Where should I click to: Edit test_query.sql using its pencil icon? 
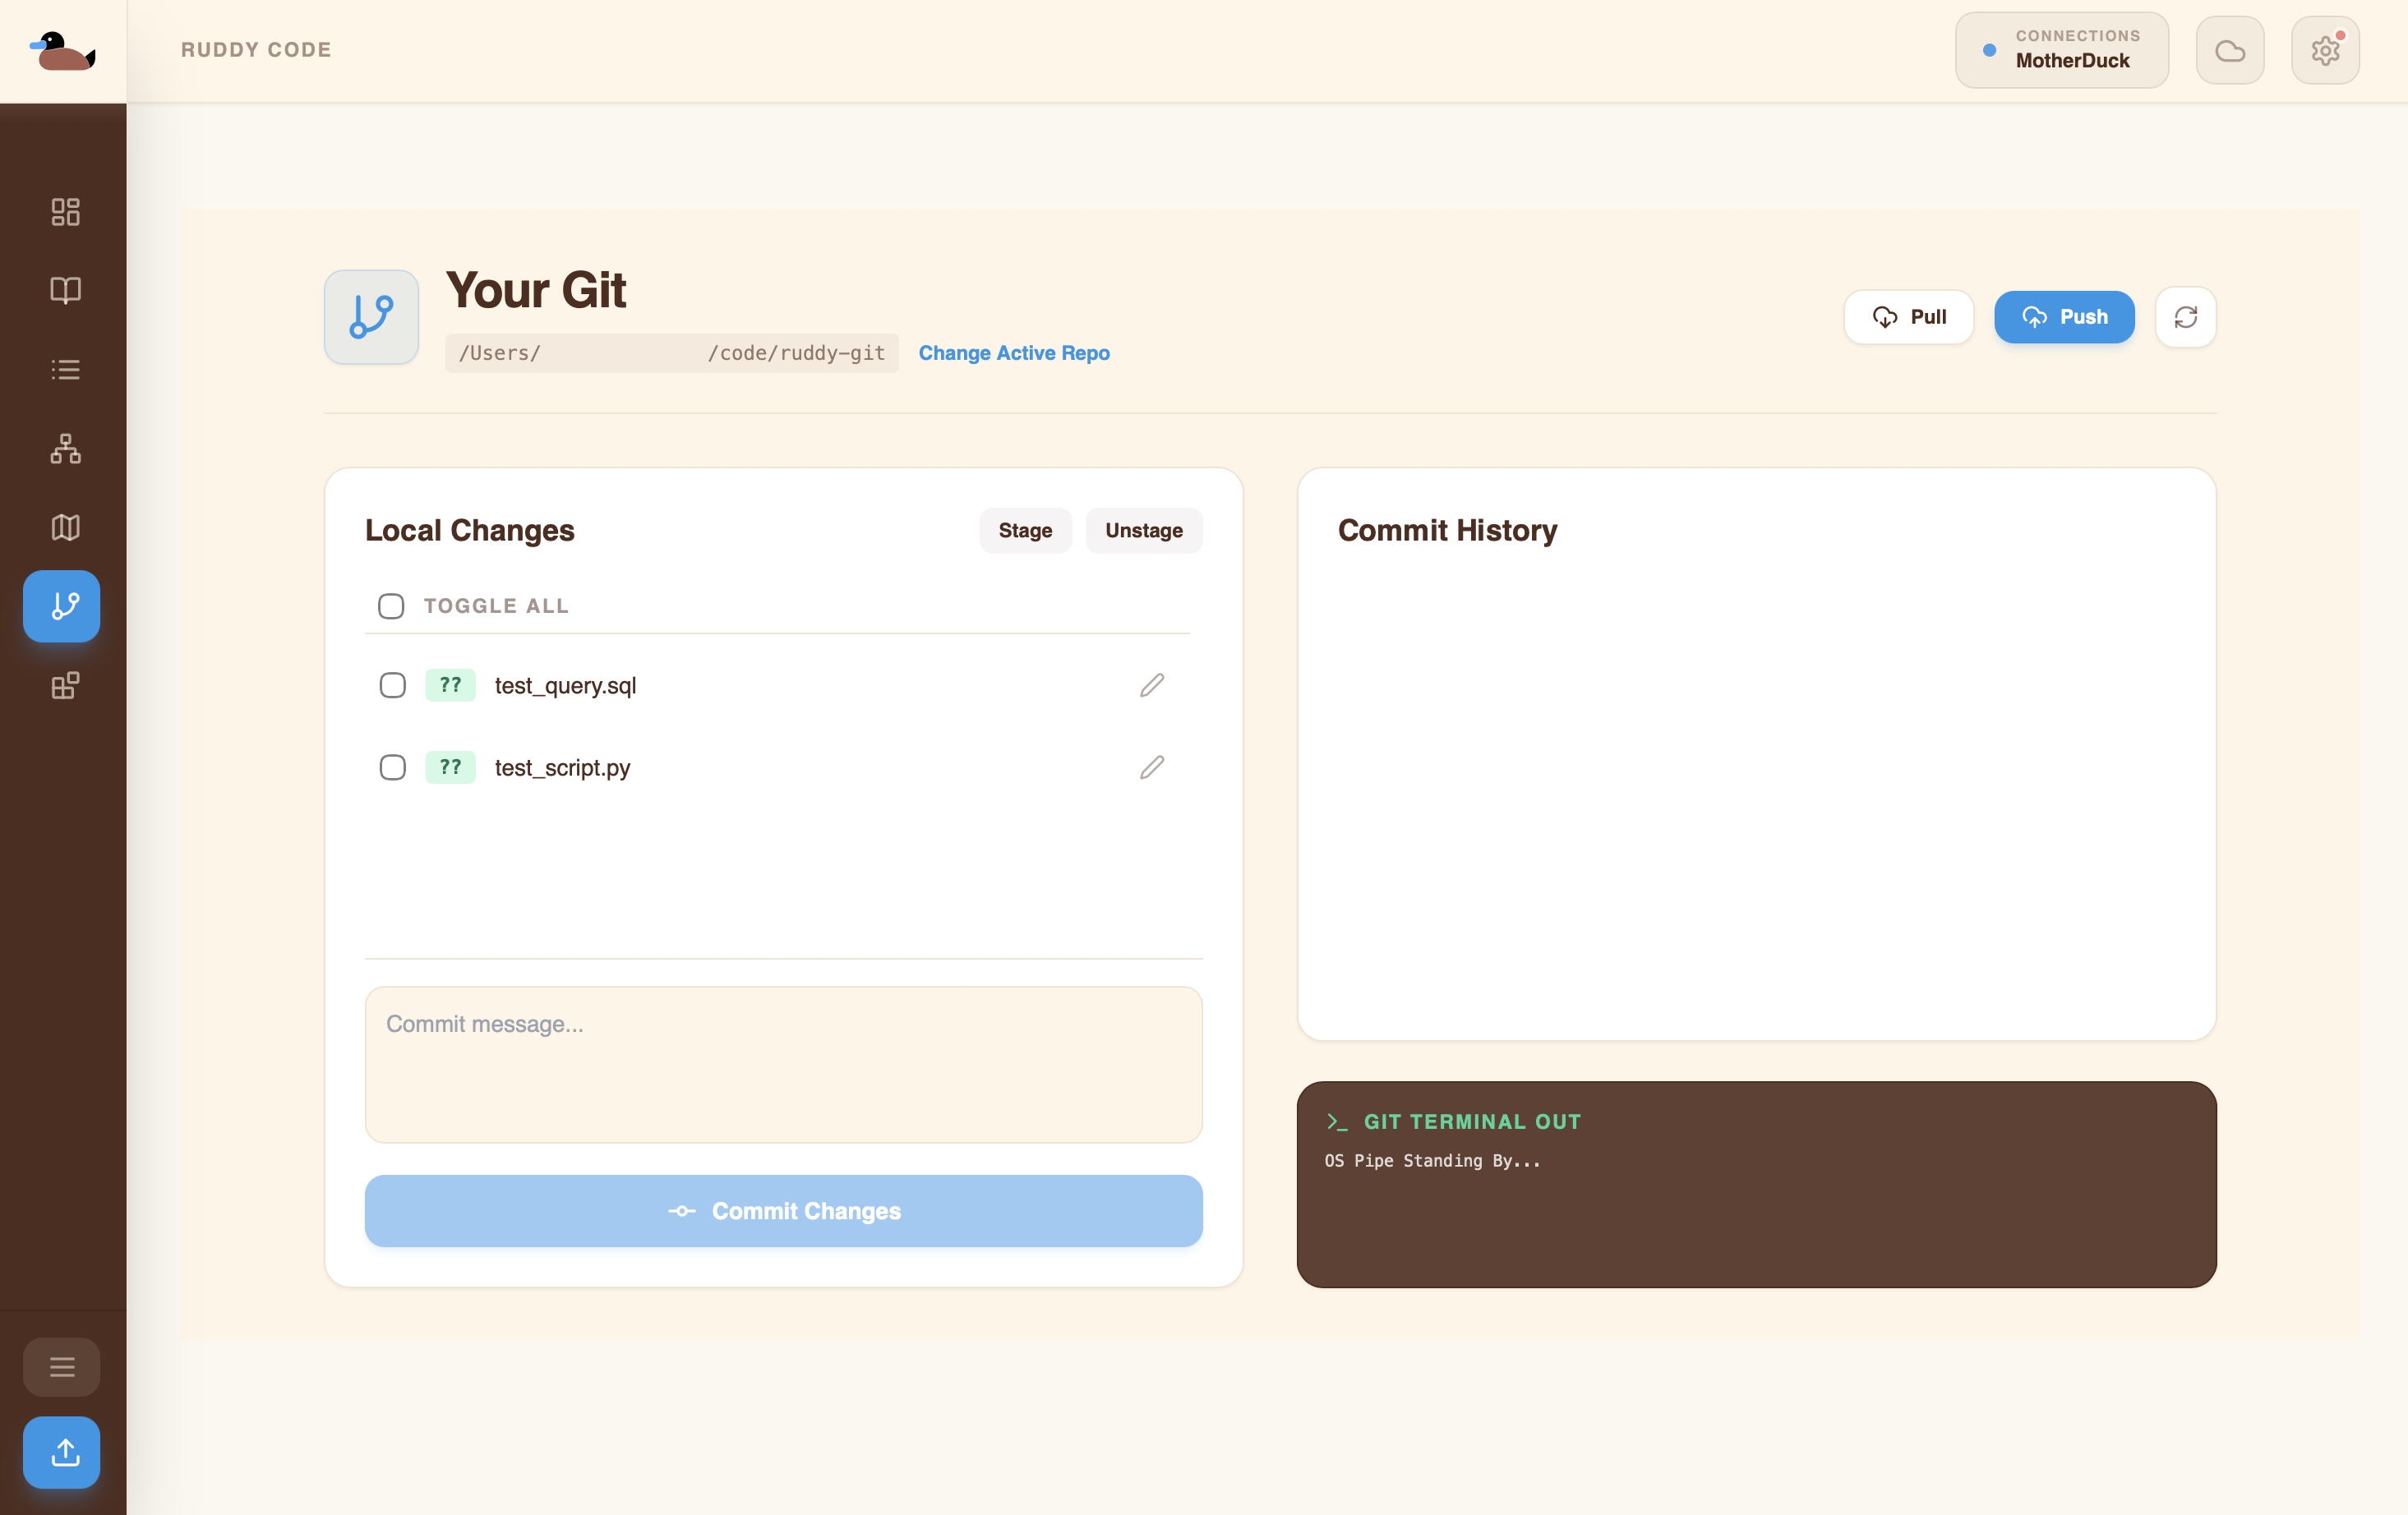[1152, 685]
